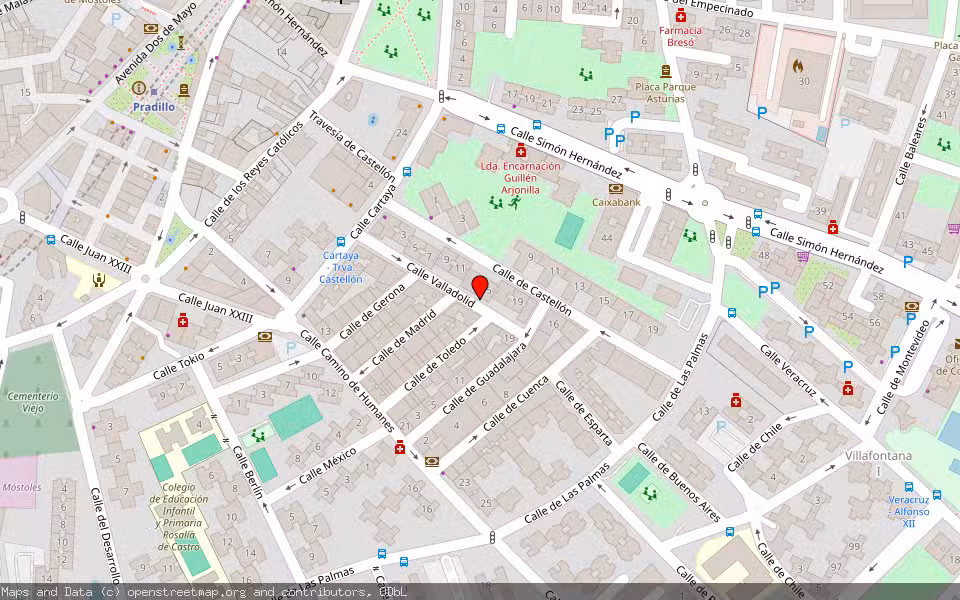
Task: Select the bank icon near Calle de Montevideo
Action: coord(912,306)
